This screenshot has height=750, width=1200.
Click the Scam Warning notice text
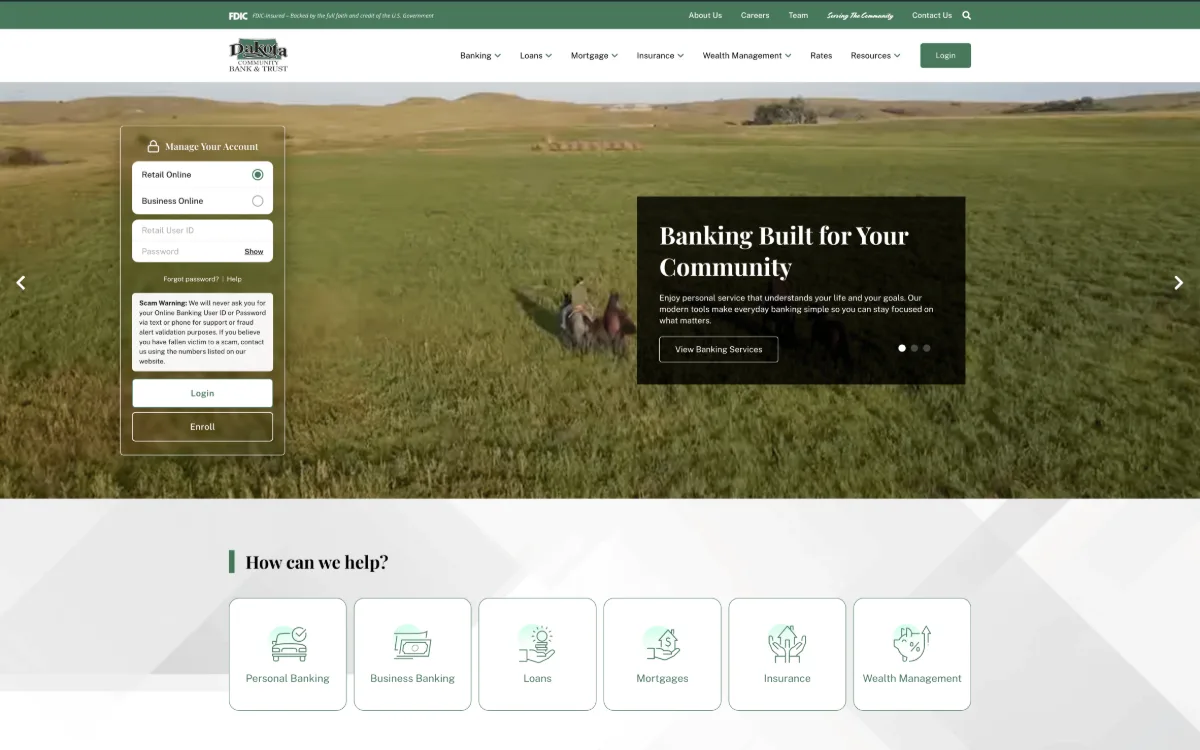(x=202, y=332)
